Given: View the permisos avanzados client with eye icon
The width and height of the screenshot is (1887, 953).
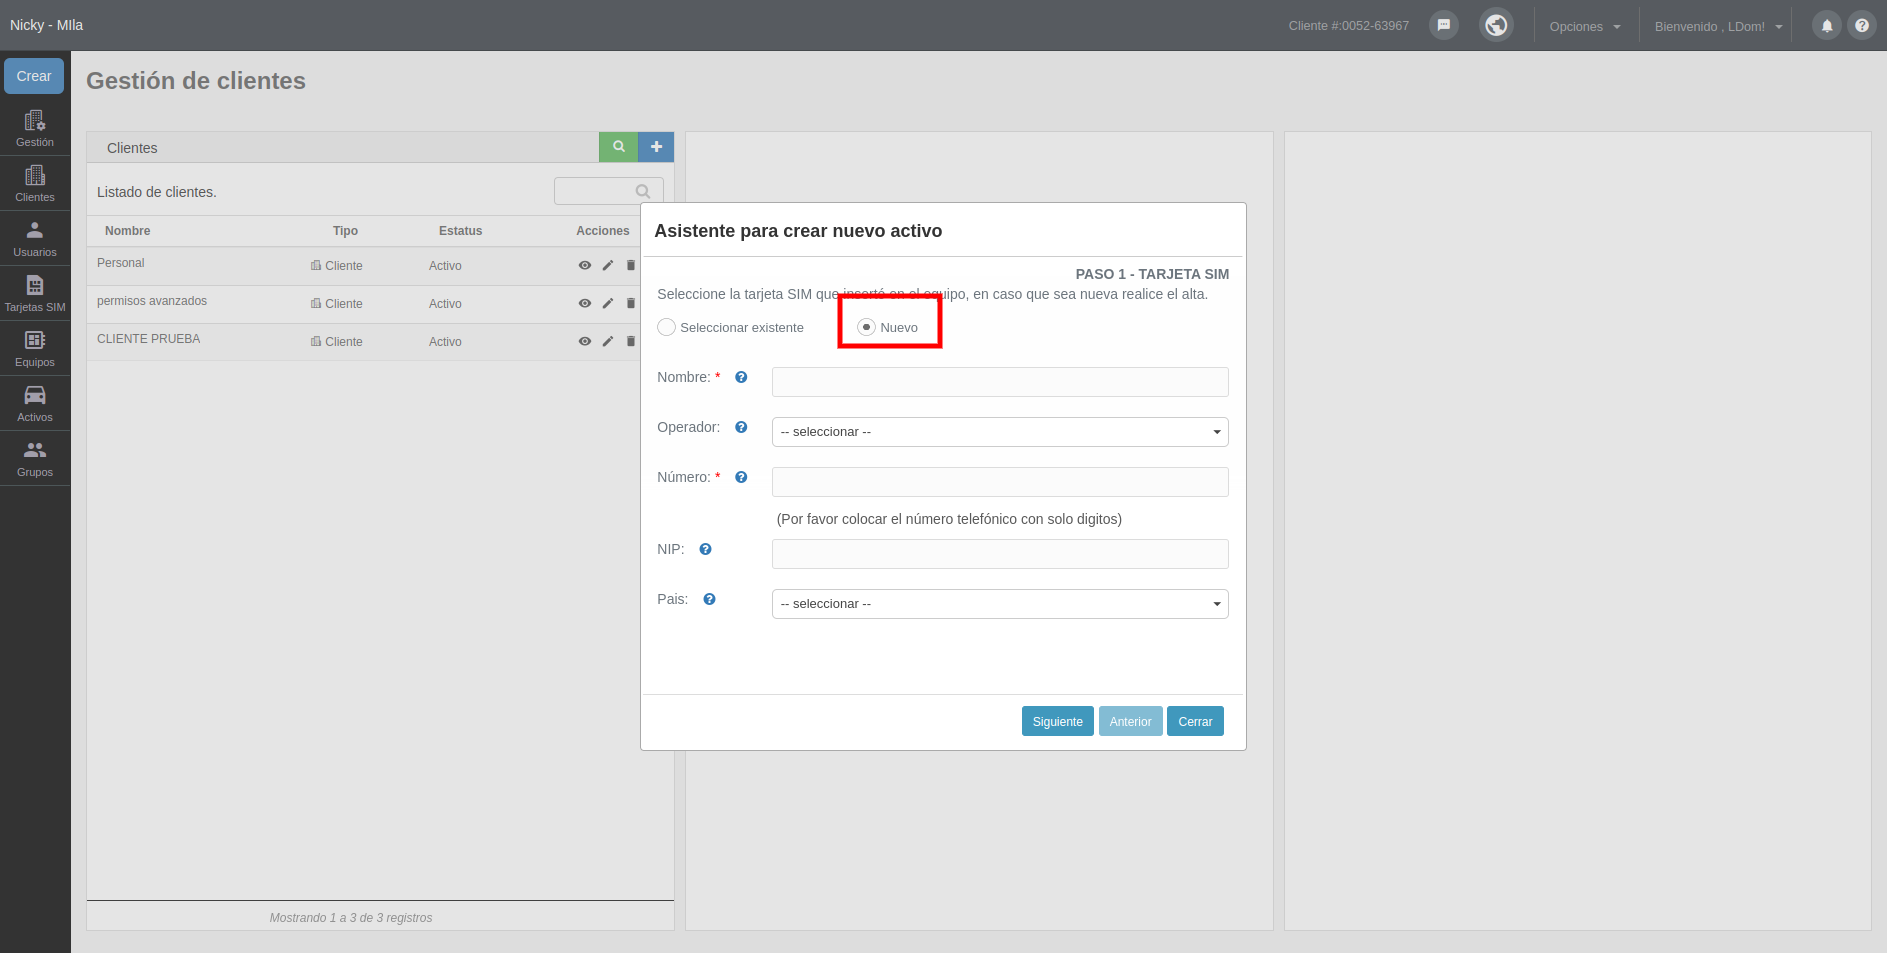Looking at the screenshot, I should (585, 303).
